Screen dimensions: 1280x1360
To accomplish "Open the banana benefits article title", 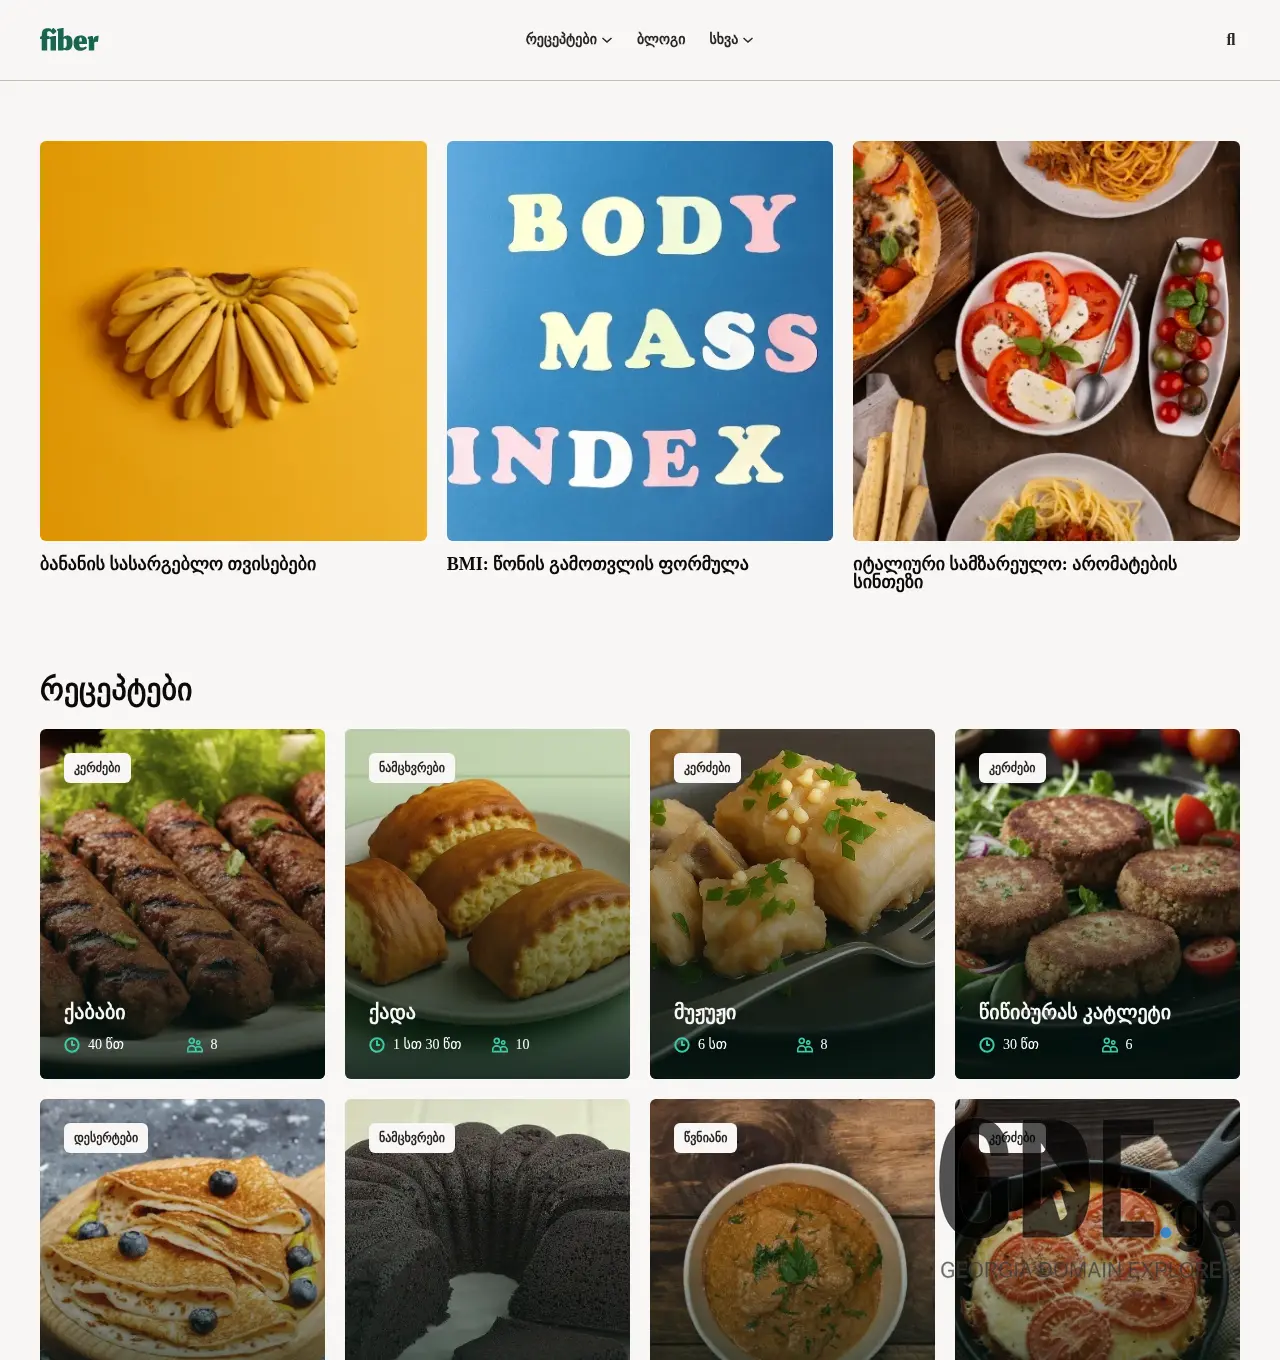I will pos(178,564).
